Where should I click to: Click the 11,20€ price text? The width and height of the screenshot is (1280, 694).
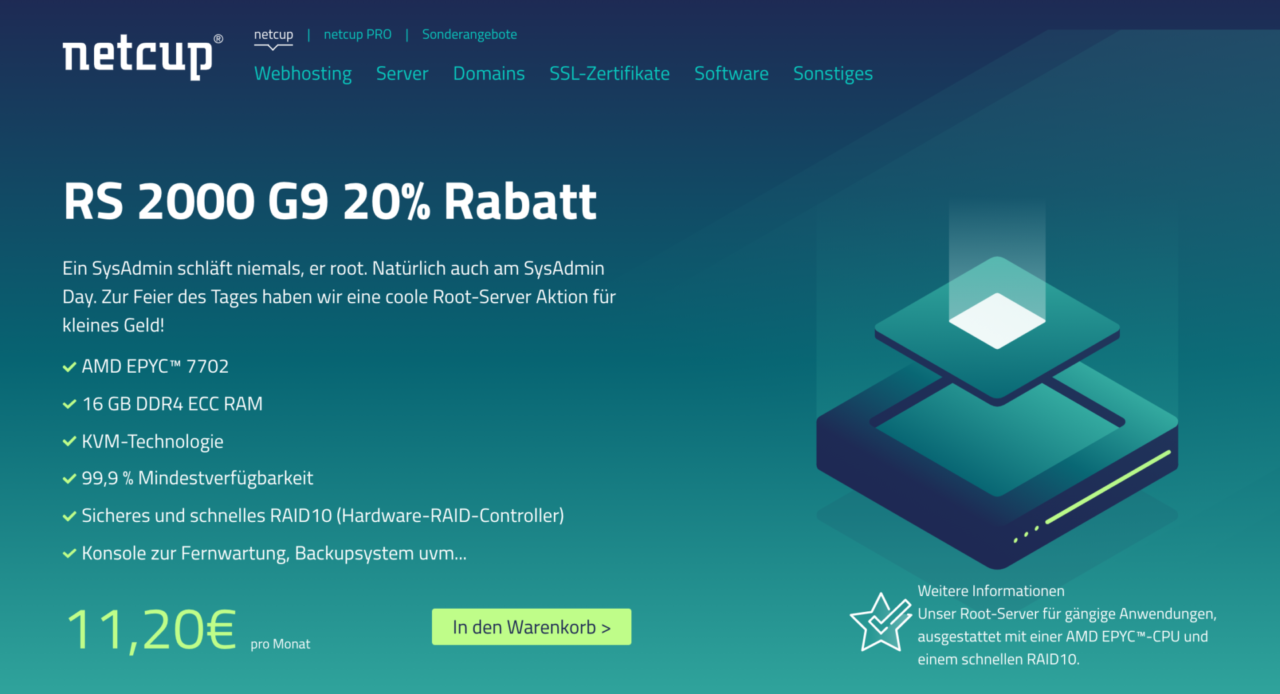pos(150,629)
